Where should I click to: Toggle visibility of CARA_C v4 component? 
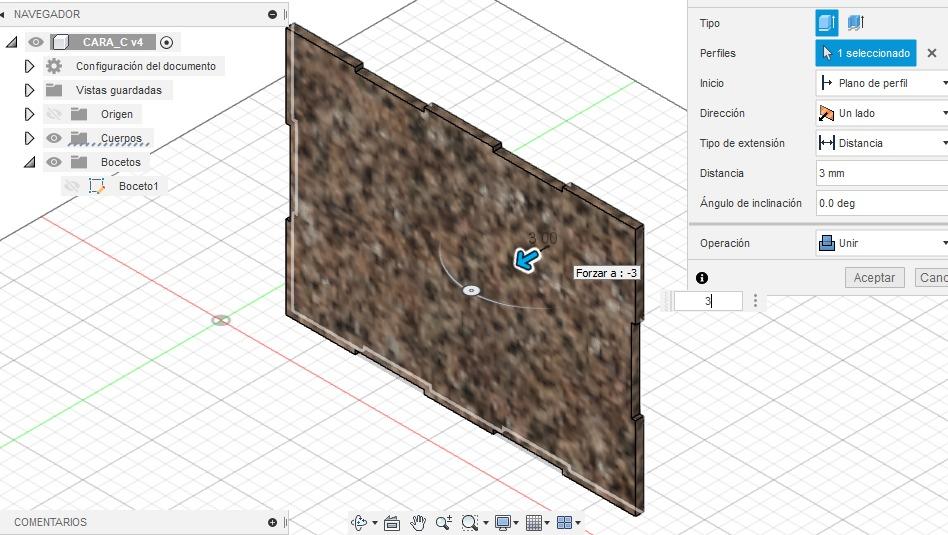pos(36,42)
